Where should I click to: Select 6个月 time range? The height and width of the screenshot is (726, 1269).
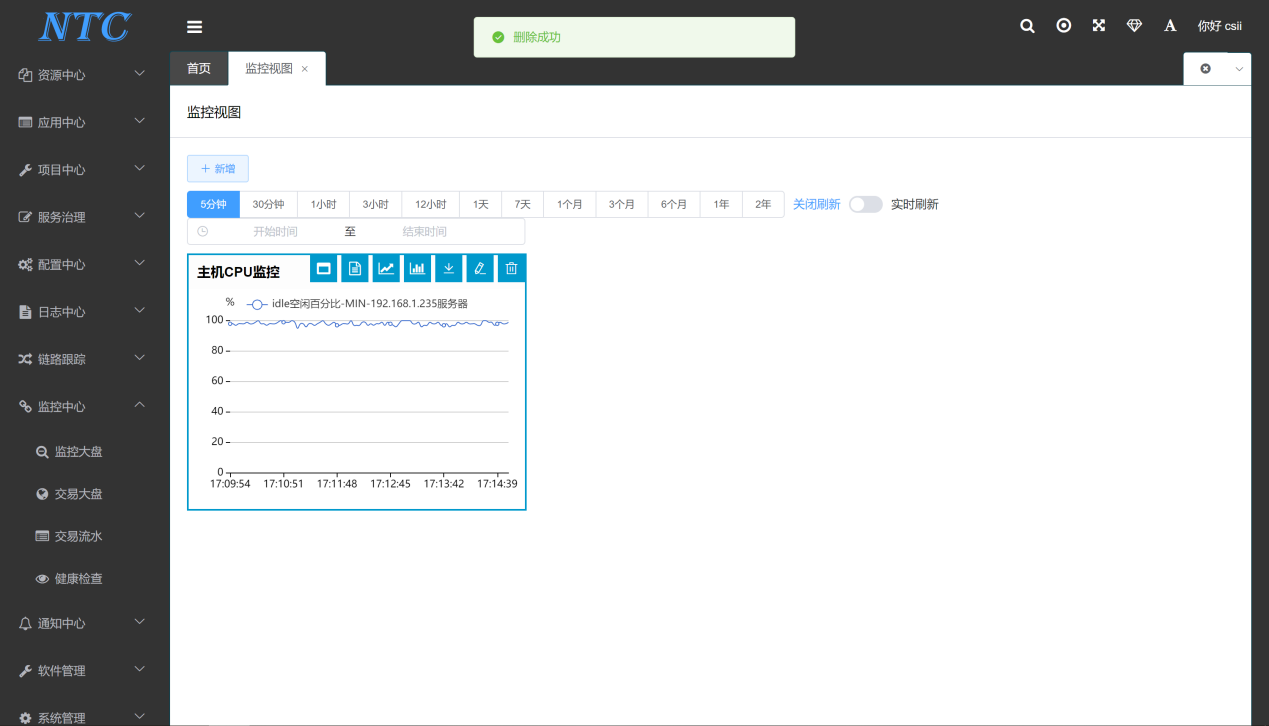[x=674, y=204]
